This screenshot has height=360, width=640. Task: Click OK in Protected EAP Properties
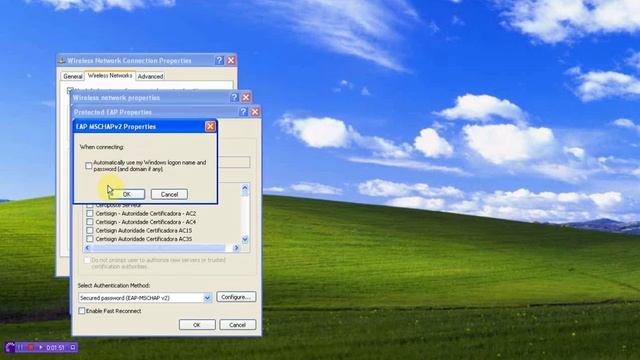[x=197, y=325]
